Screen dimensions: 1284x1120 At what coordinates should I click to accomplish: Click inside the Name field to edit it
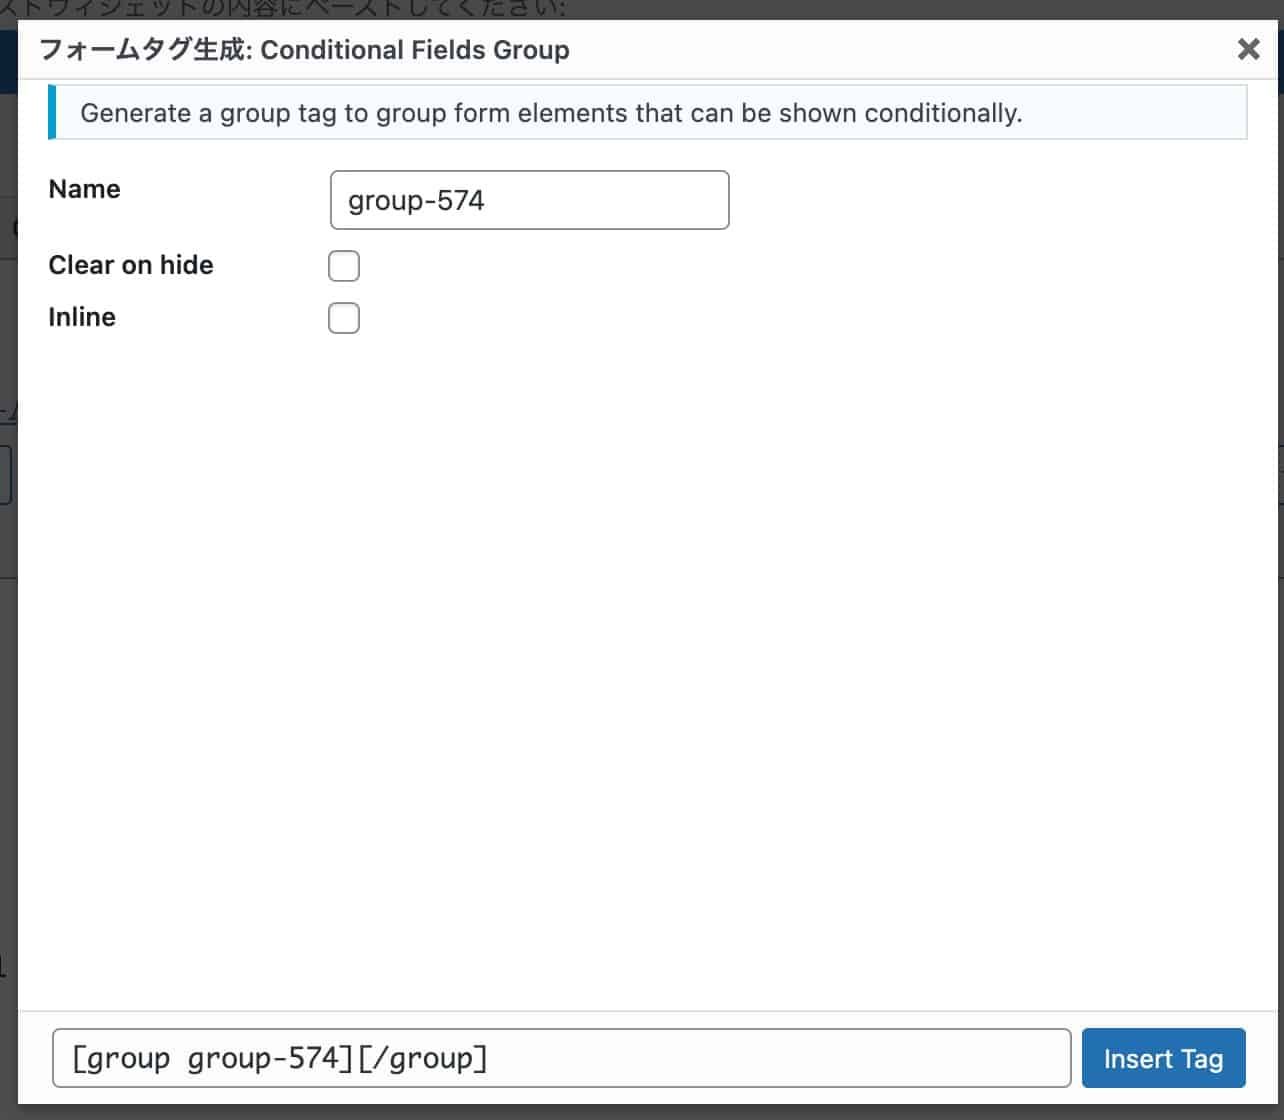pyautogui.click(x=529, y=200)
